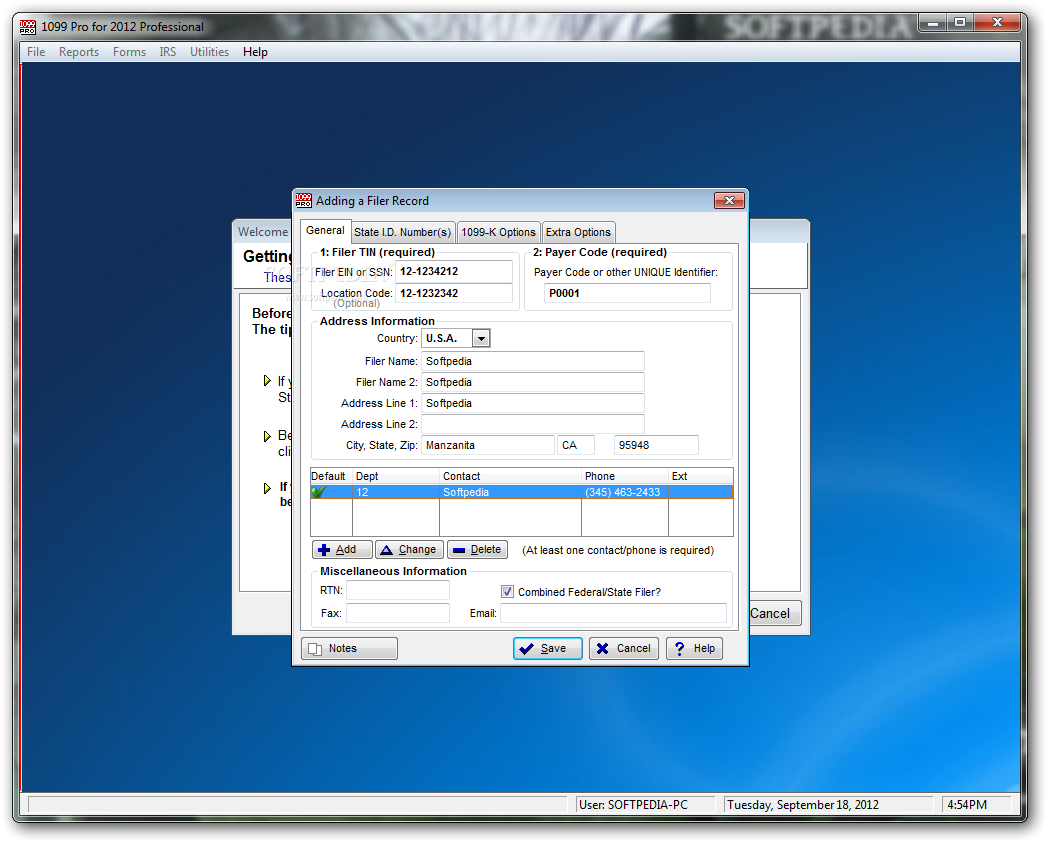Click the Adding a Filer Record dialog icon
The height and width of the screenshot is (843, 1048).
[303, 201]
